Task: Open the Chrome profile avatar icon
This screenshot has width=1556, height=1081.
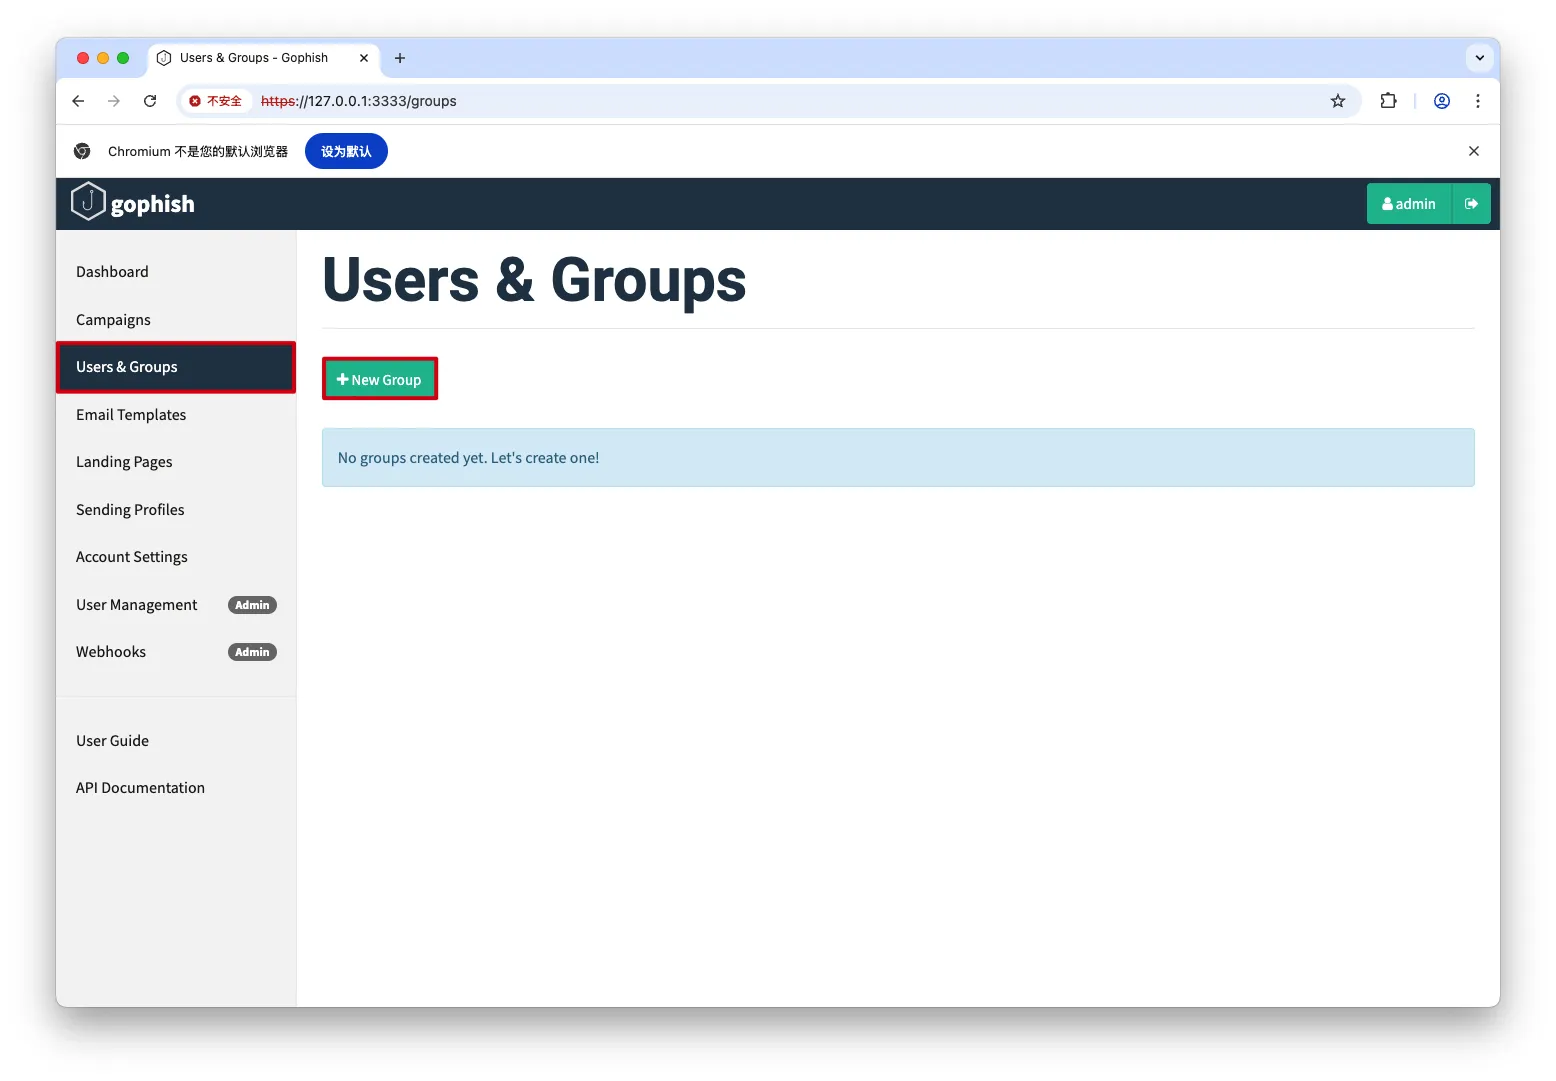Action: (1441, 101)
